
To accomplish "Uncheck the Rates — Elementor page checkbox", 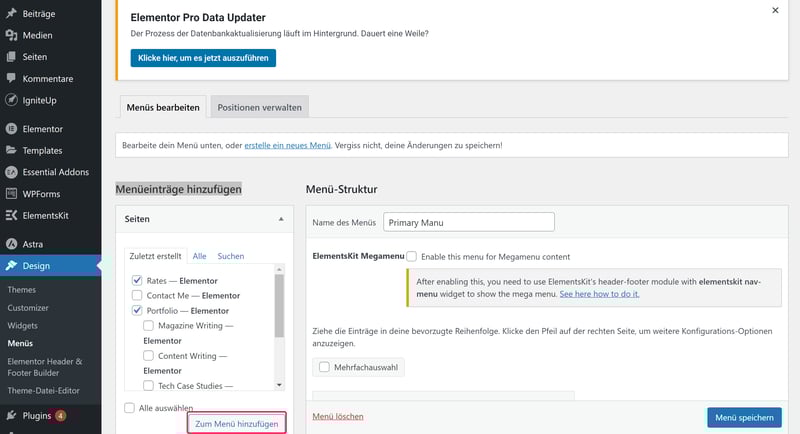I will (137, 281).
